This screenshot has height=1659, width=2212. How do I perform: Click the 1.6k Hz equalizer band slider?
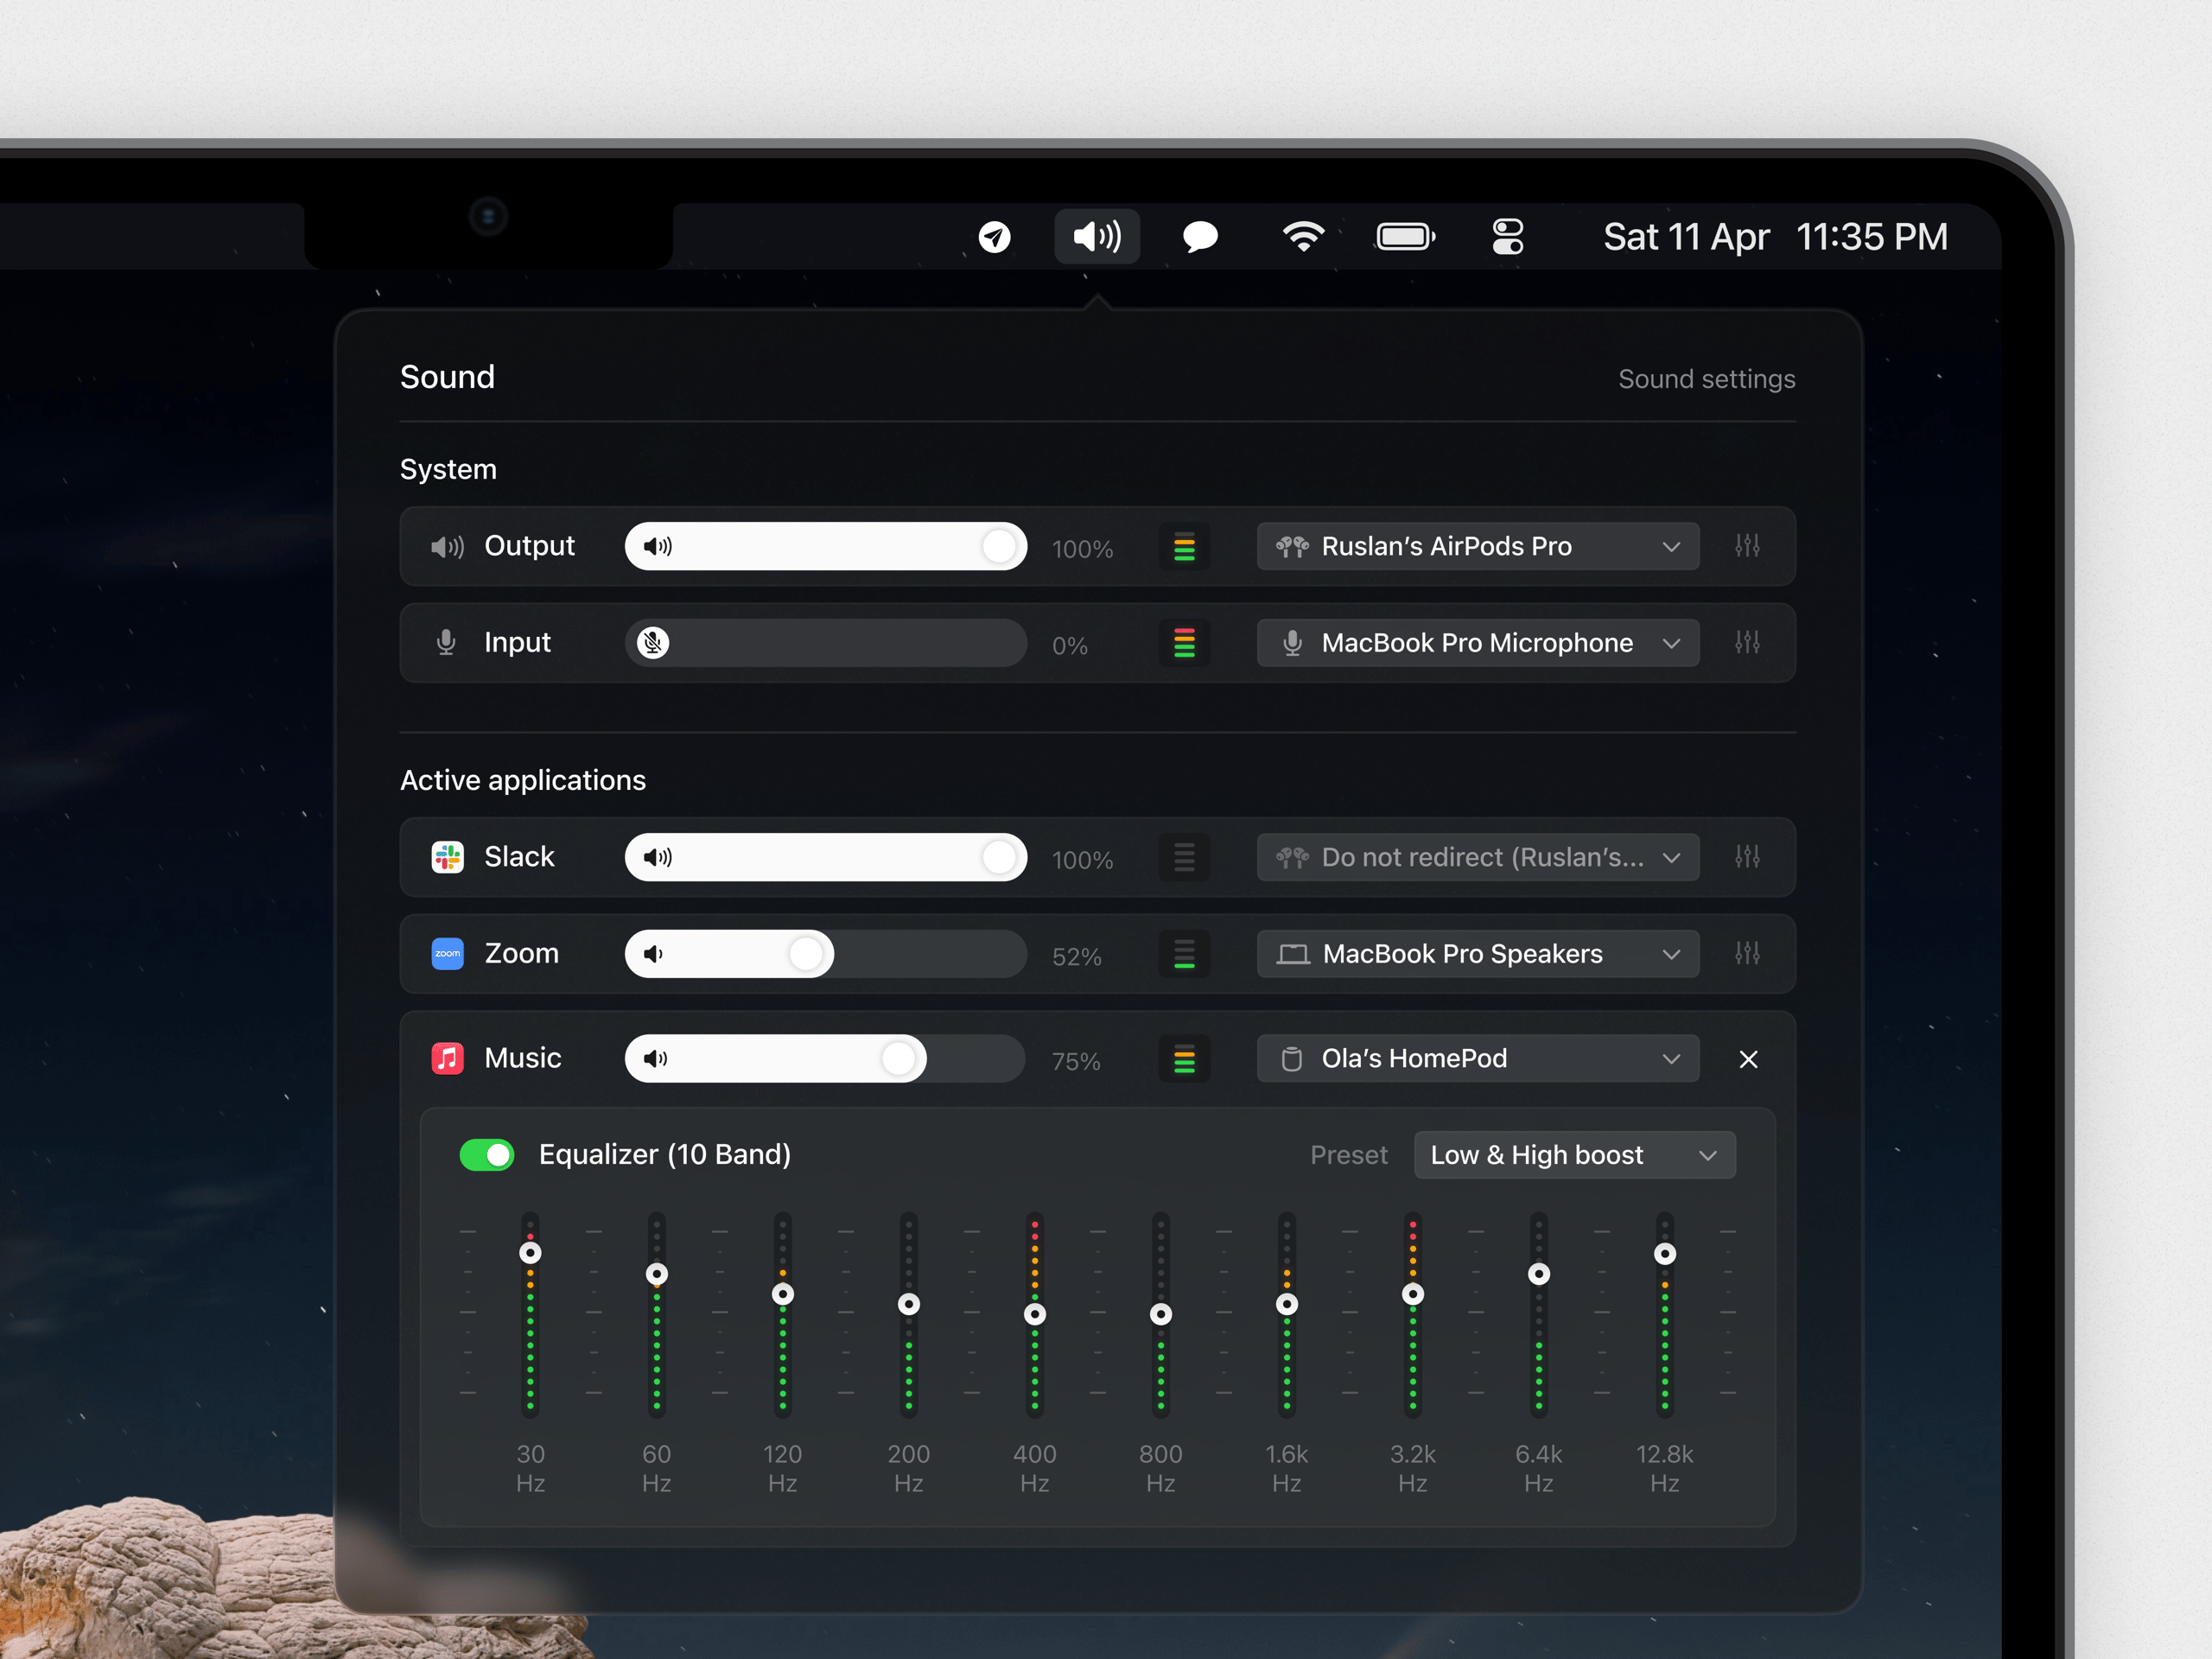coord(1287,1314)
